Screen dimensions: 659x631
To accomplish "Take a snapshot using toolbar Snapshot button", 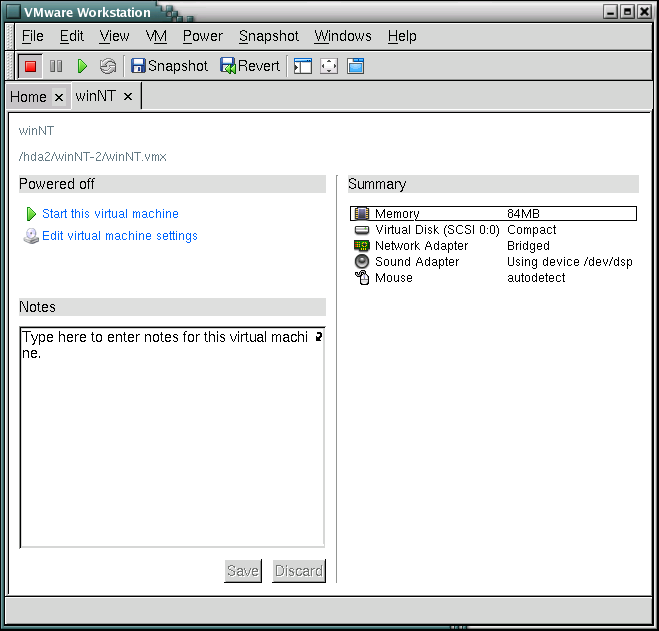I will coord(169,66).
